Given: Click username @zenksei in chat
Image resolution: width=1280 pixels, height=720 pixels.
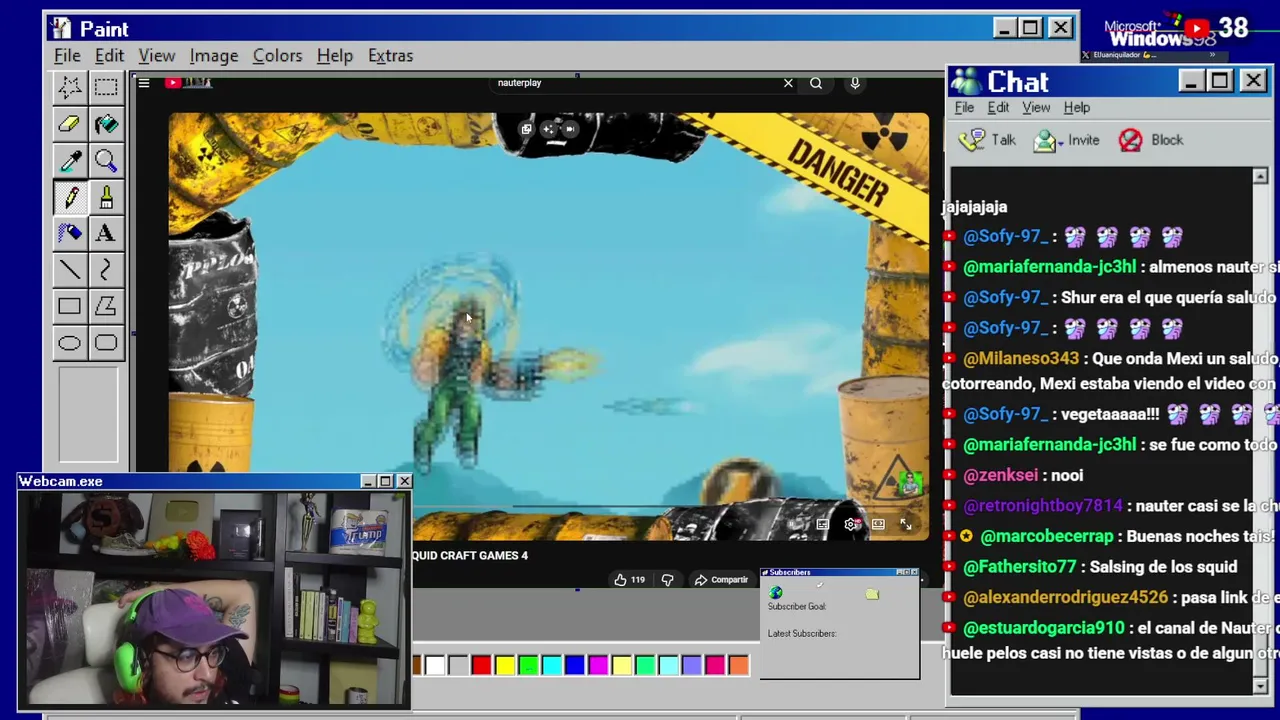Looking at the screenshot, I should 1000,476.
